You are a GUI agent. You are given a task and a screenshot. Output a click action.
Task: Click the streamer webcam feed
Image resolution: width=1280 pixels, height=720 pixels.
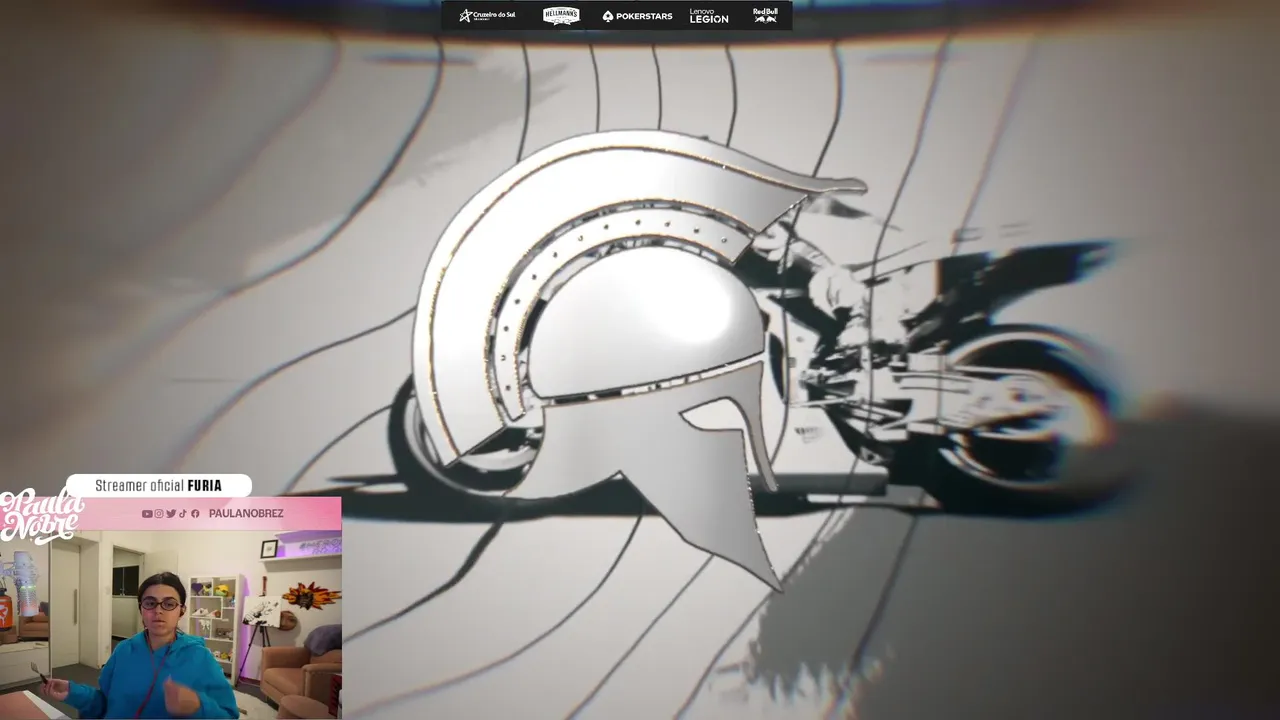[170, 624]
